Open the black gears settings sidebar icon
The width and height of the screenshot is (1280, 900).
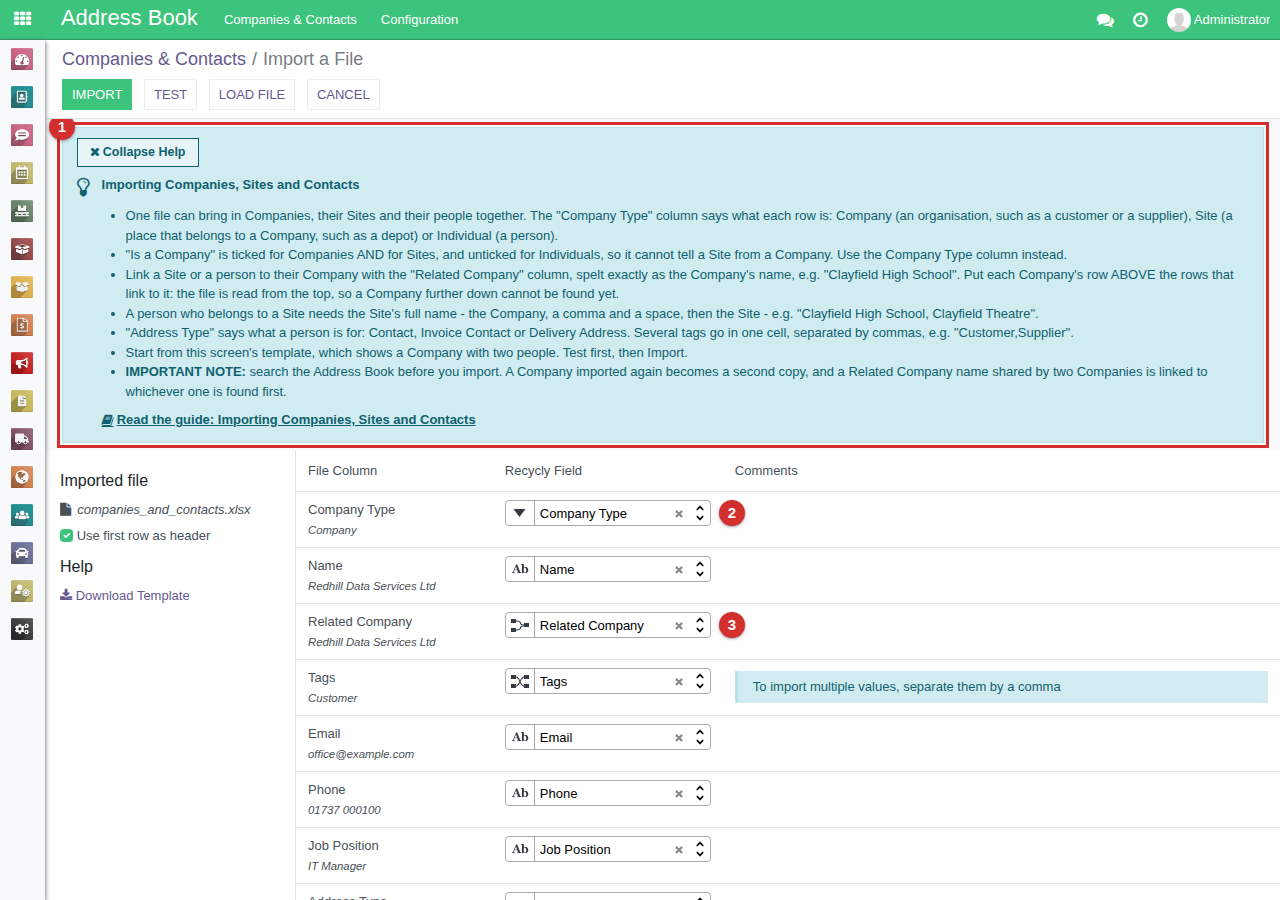tap(22, 629)
